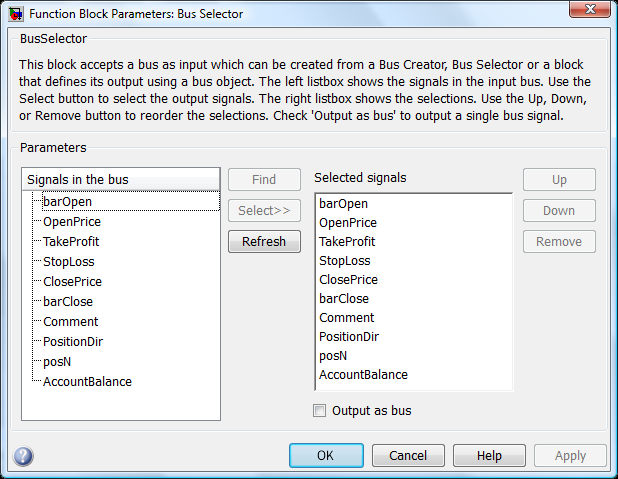Image resolution: width=618 pixels, height=479 pixels.
Task: Confirm with the OK button
Action: click(326, 455)
